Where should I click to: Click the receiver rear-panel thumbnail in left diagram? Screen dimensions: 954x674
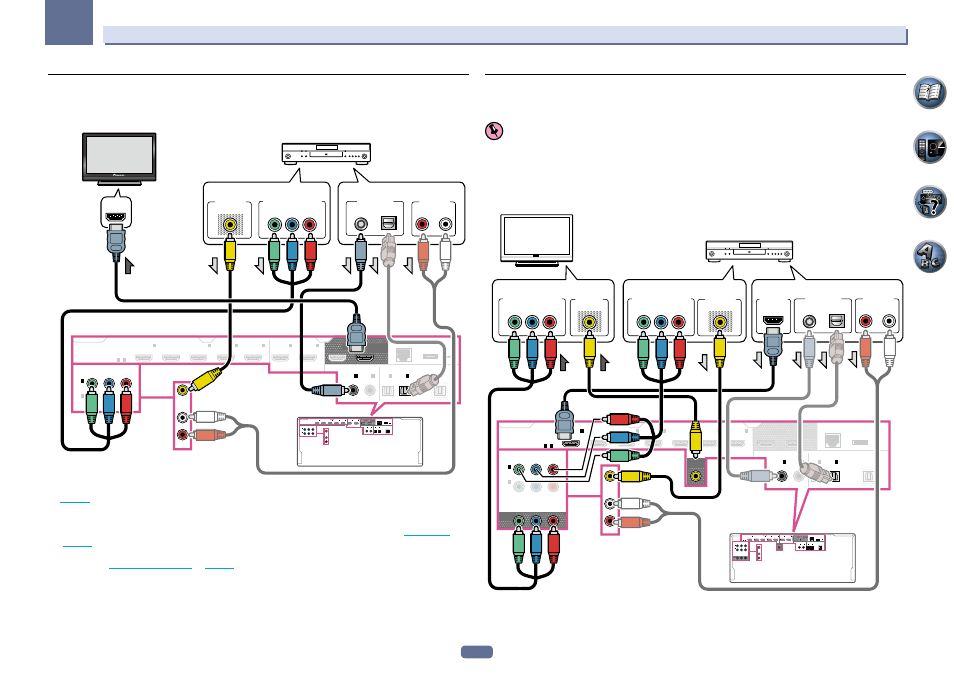360,442
